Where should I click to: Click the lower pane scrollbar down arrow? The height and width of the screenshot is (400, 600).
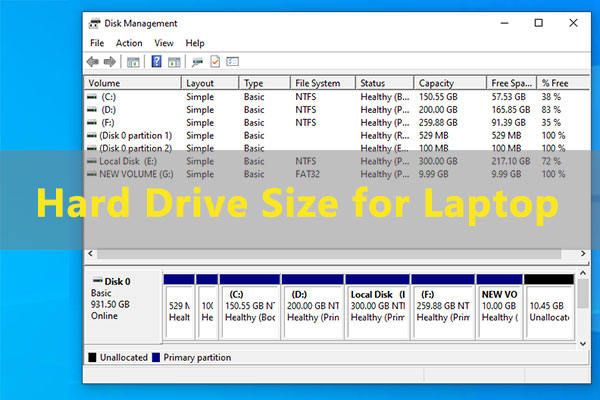point(583,344)
